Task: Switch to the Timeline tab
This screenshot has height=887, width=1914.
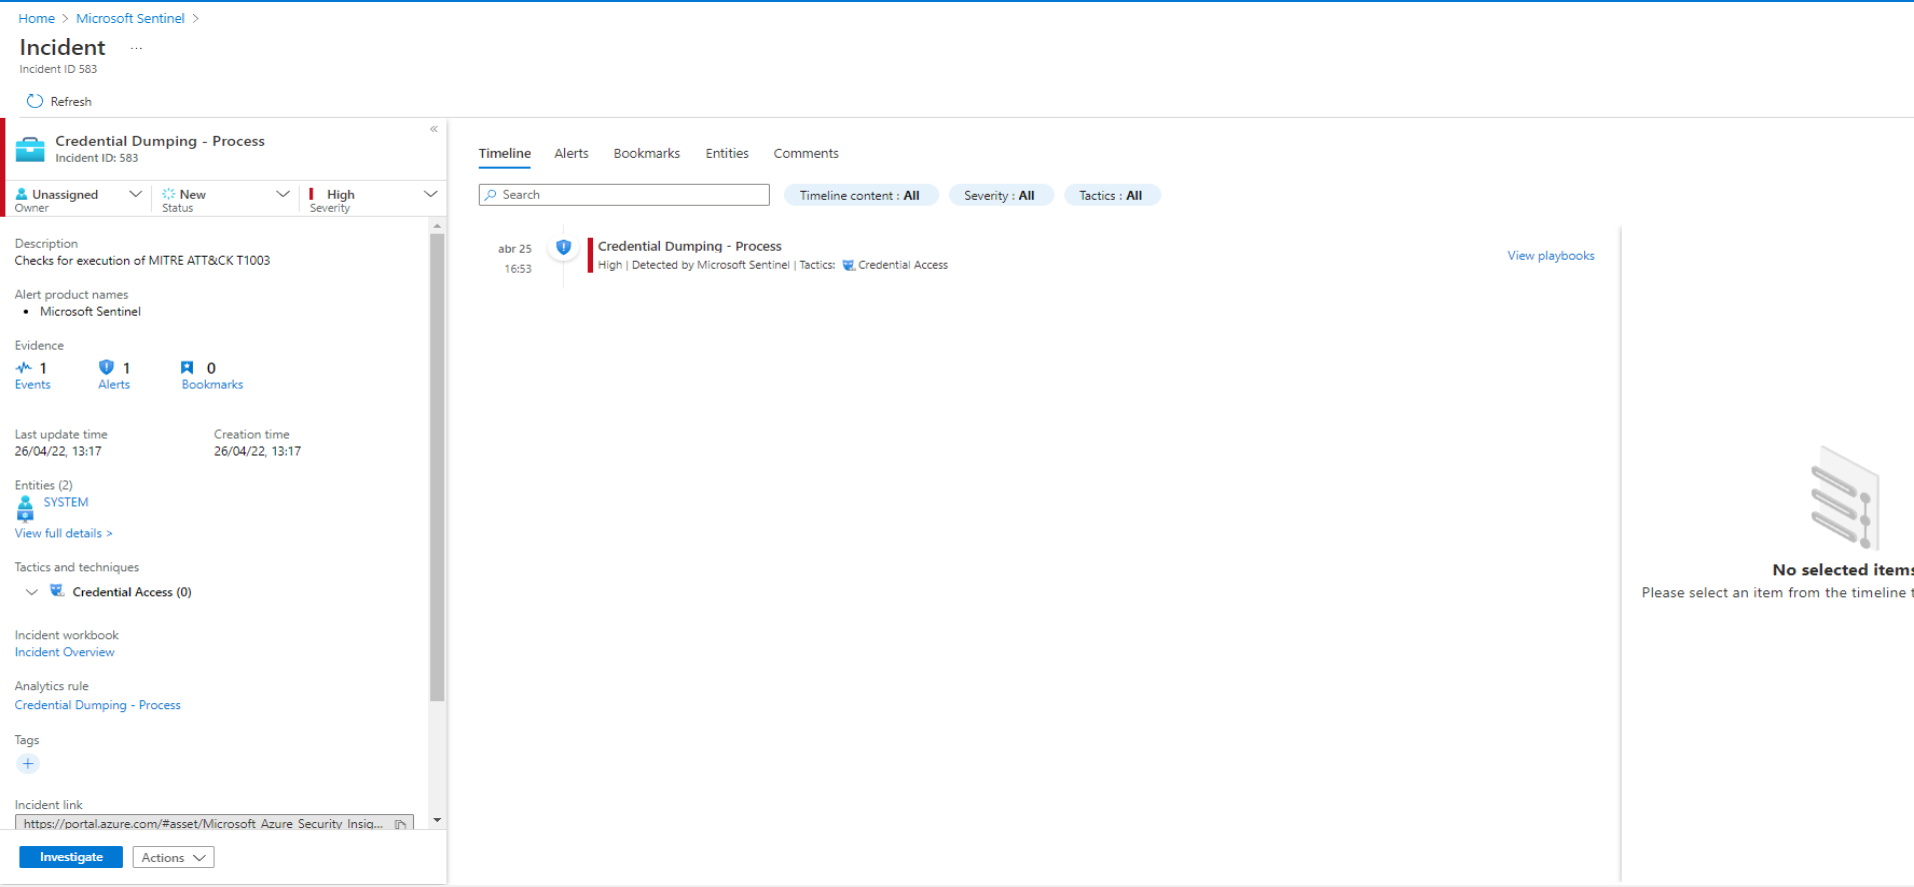Action: pyautogui.click(x=504, y=153)
